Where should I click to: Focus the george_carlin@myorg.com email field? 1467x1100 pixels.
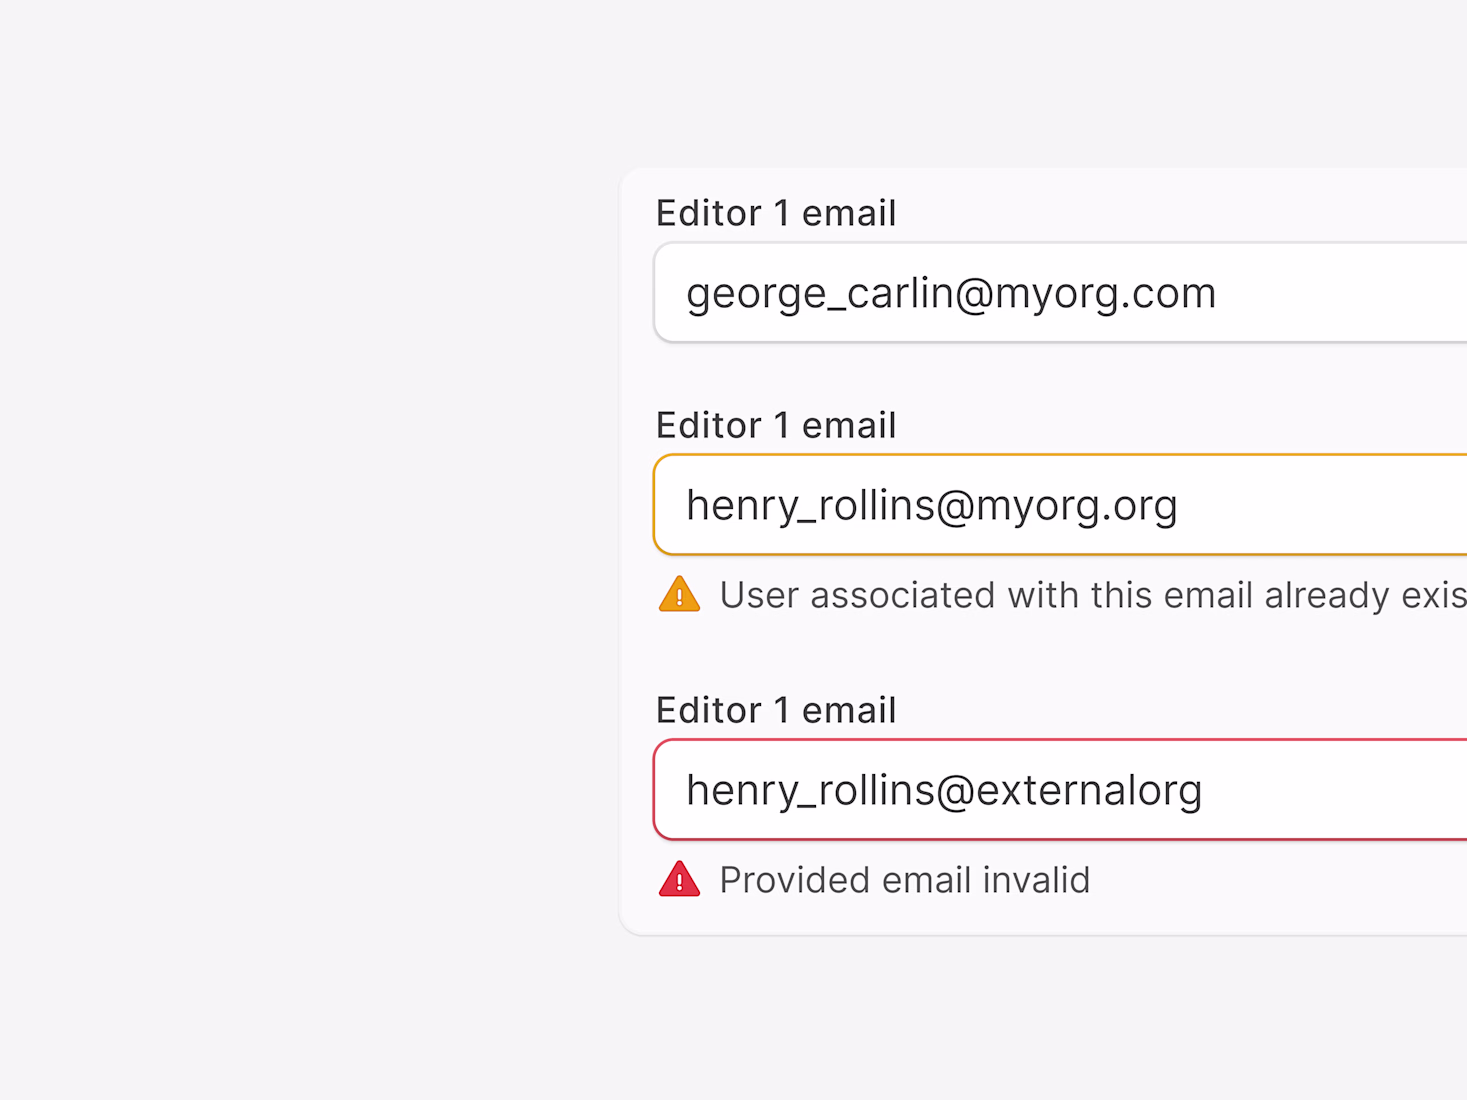1060,293
